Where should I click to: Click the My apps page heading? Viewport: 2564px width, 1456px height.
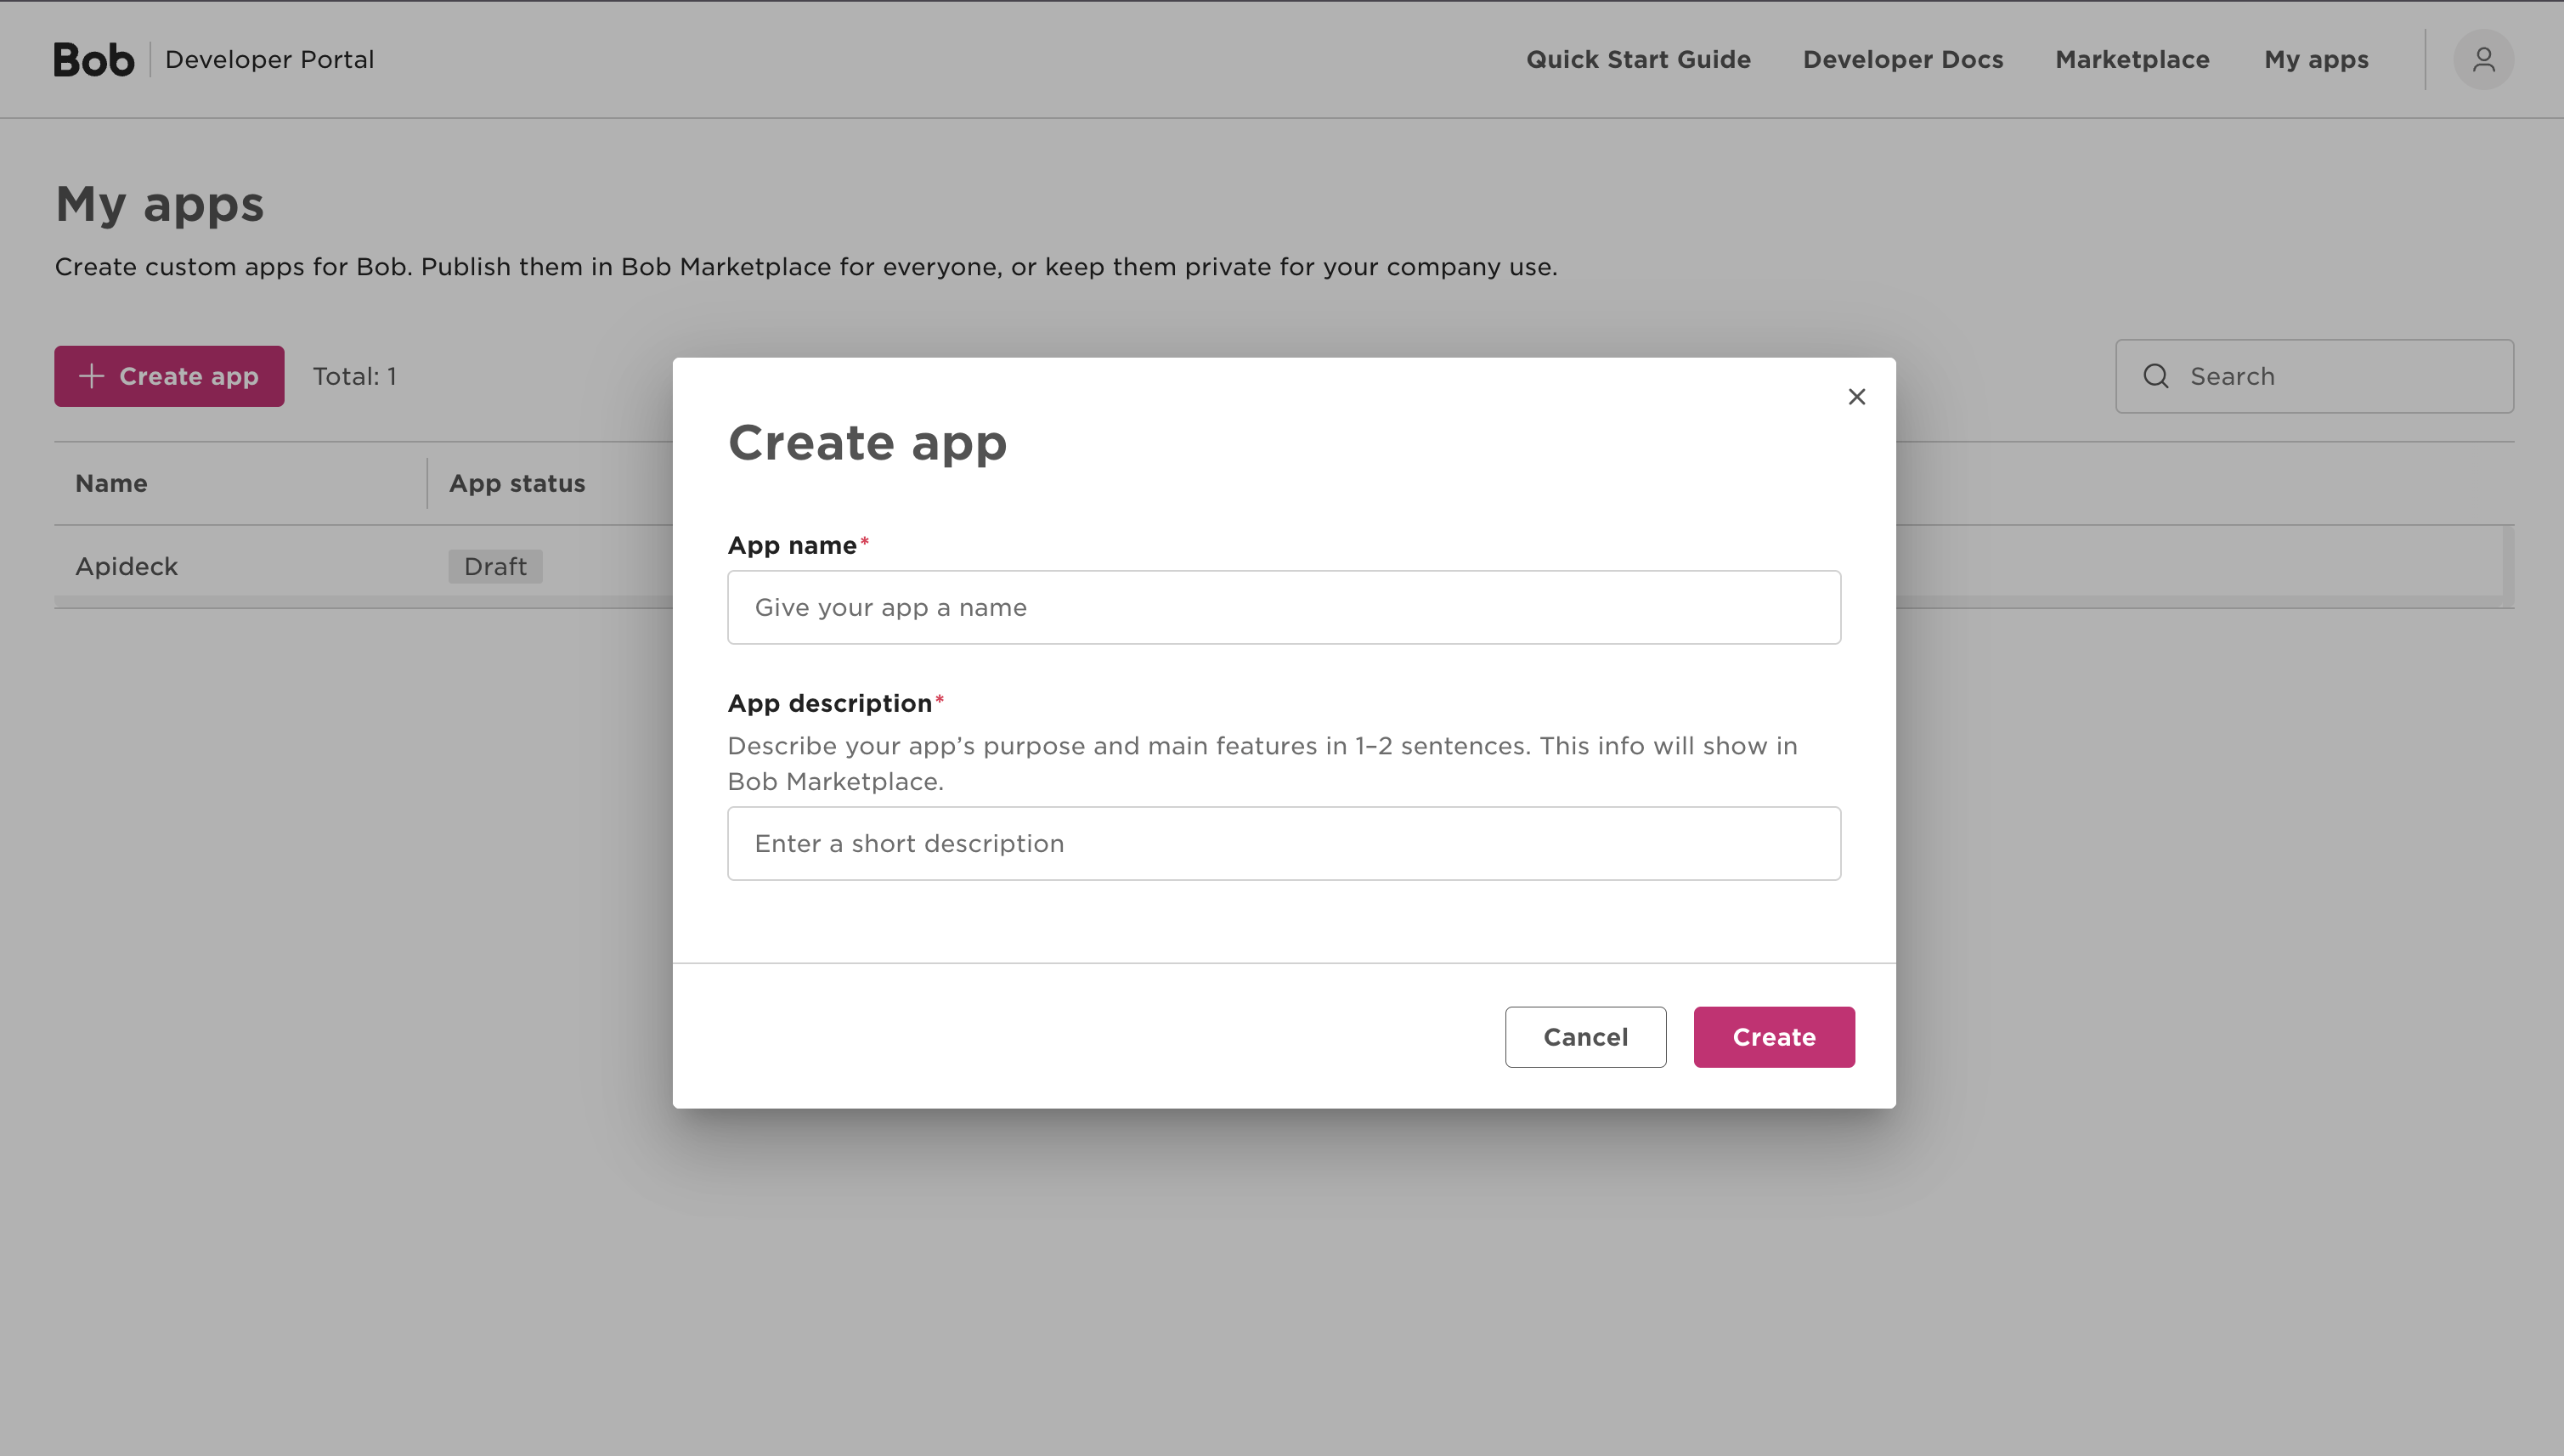point(159,204)
